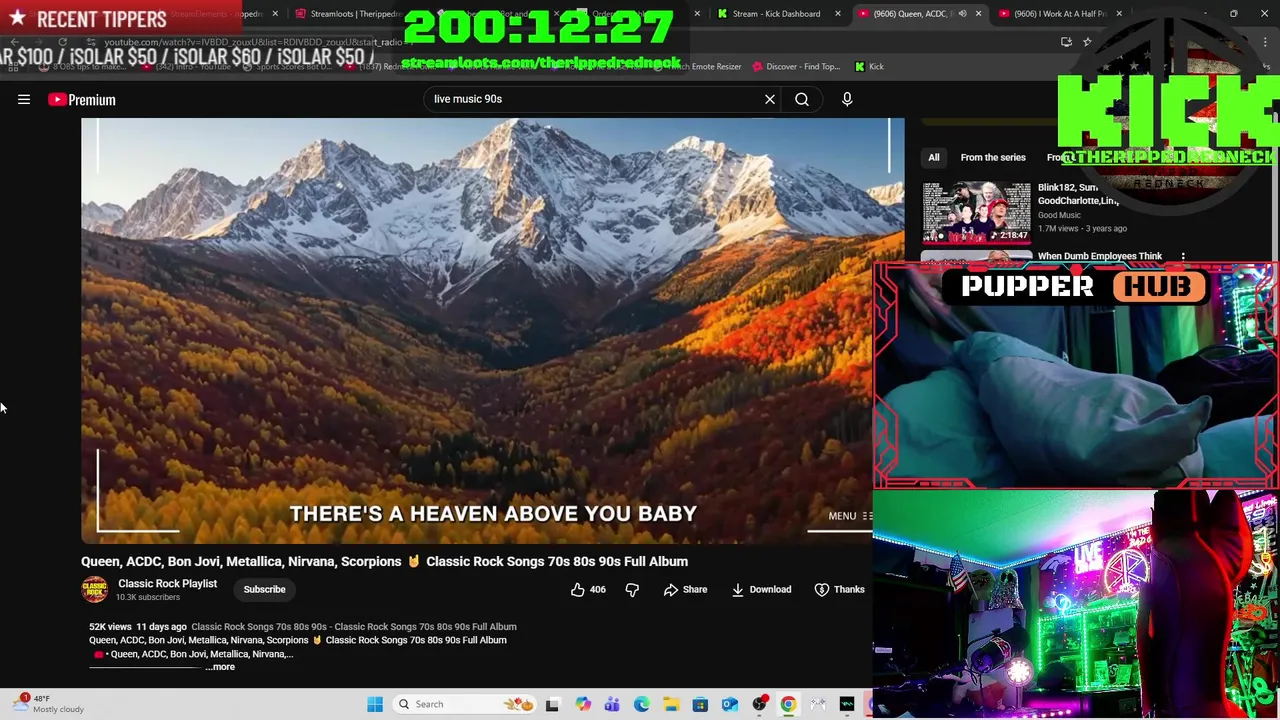Install app icon in address bar

pos(1066,42)
